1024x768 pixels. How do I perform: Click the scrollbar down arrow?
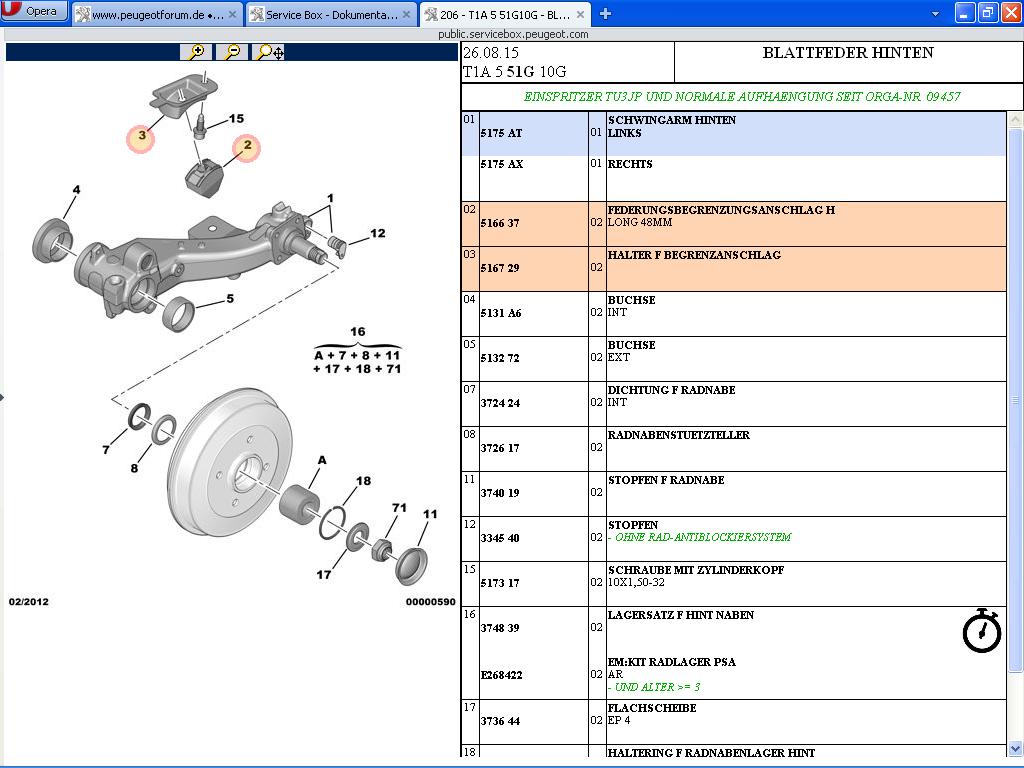point(1016,748)
